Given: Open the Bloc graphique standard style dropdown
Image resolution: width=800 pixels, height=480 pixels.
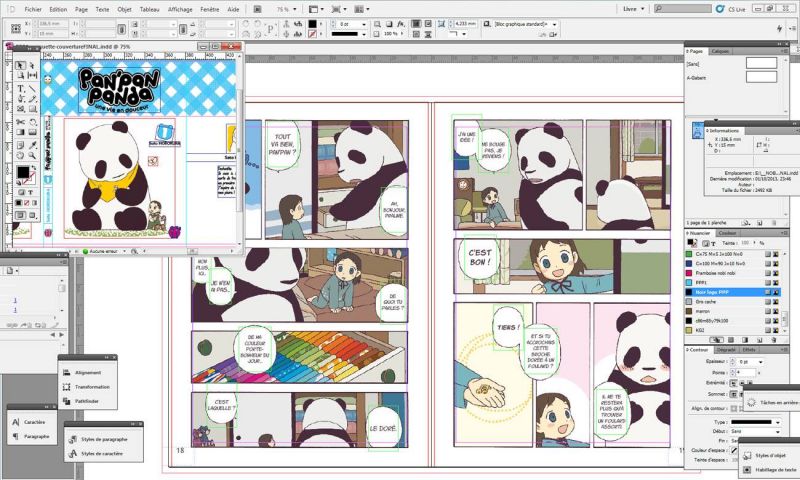Looking at the screenshot, I should pos(555,24).
